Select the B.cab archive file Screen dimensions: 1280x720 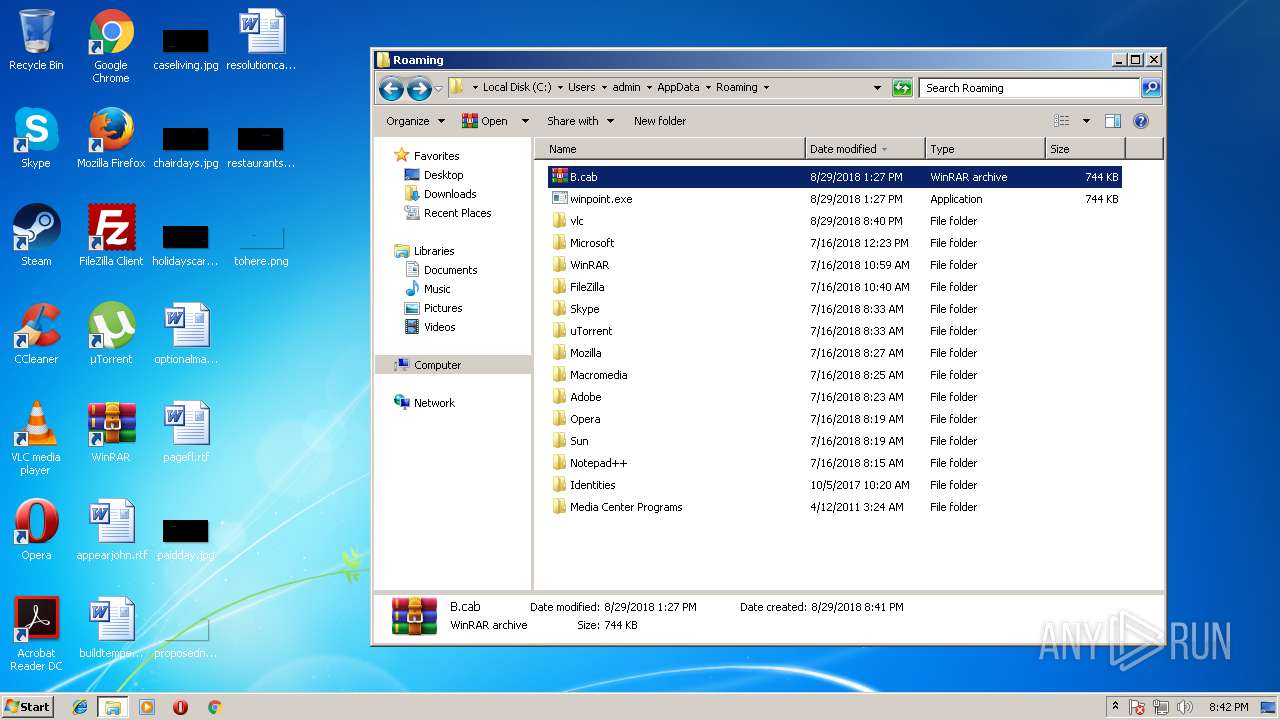[834, 177]
